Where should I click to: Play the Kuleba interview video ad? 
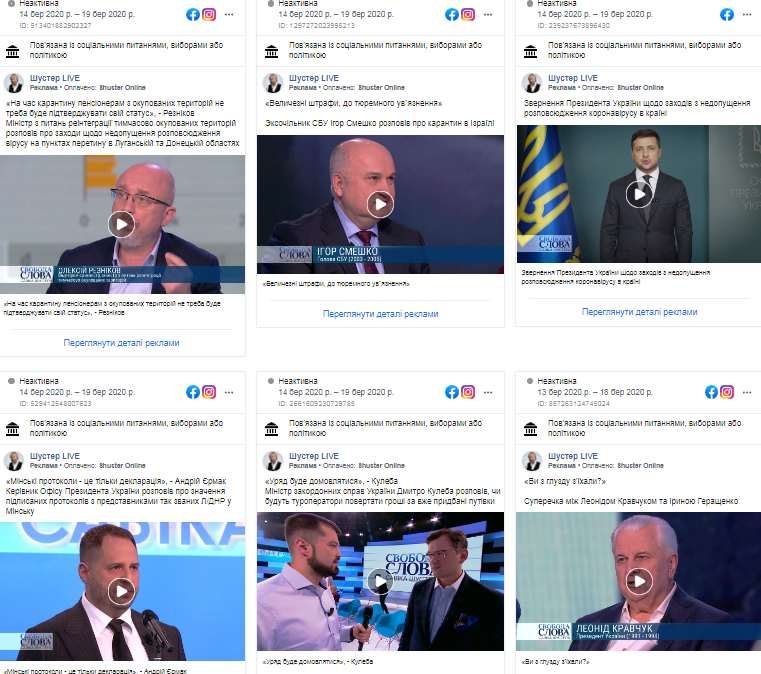click(380, 581)
